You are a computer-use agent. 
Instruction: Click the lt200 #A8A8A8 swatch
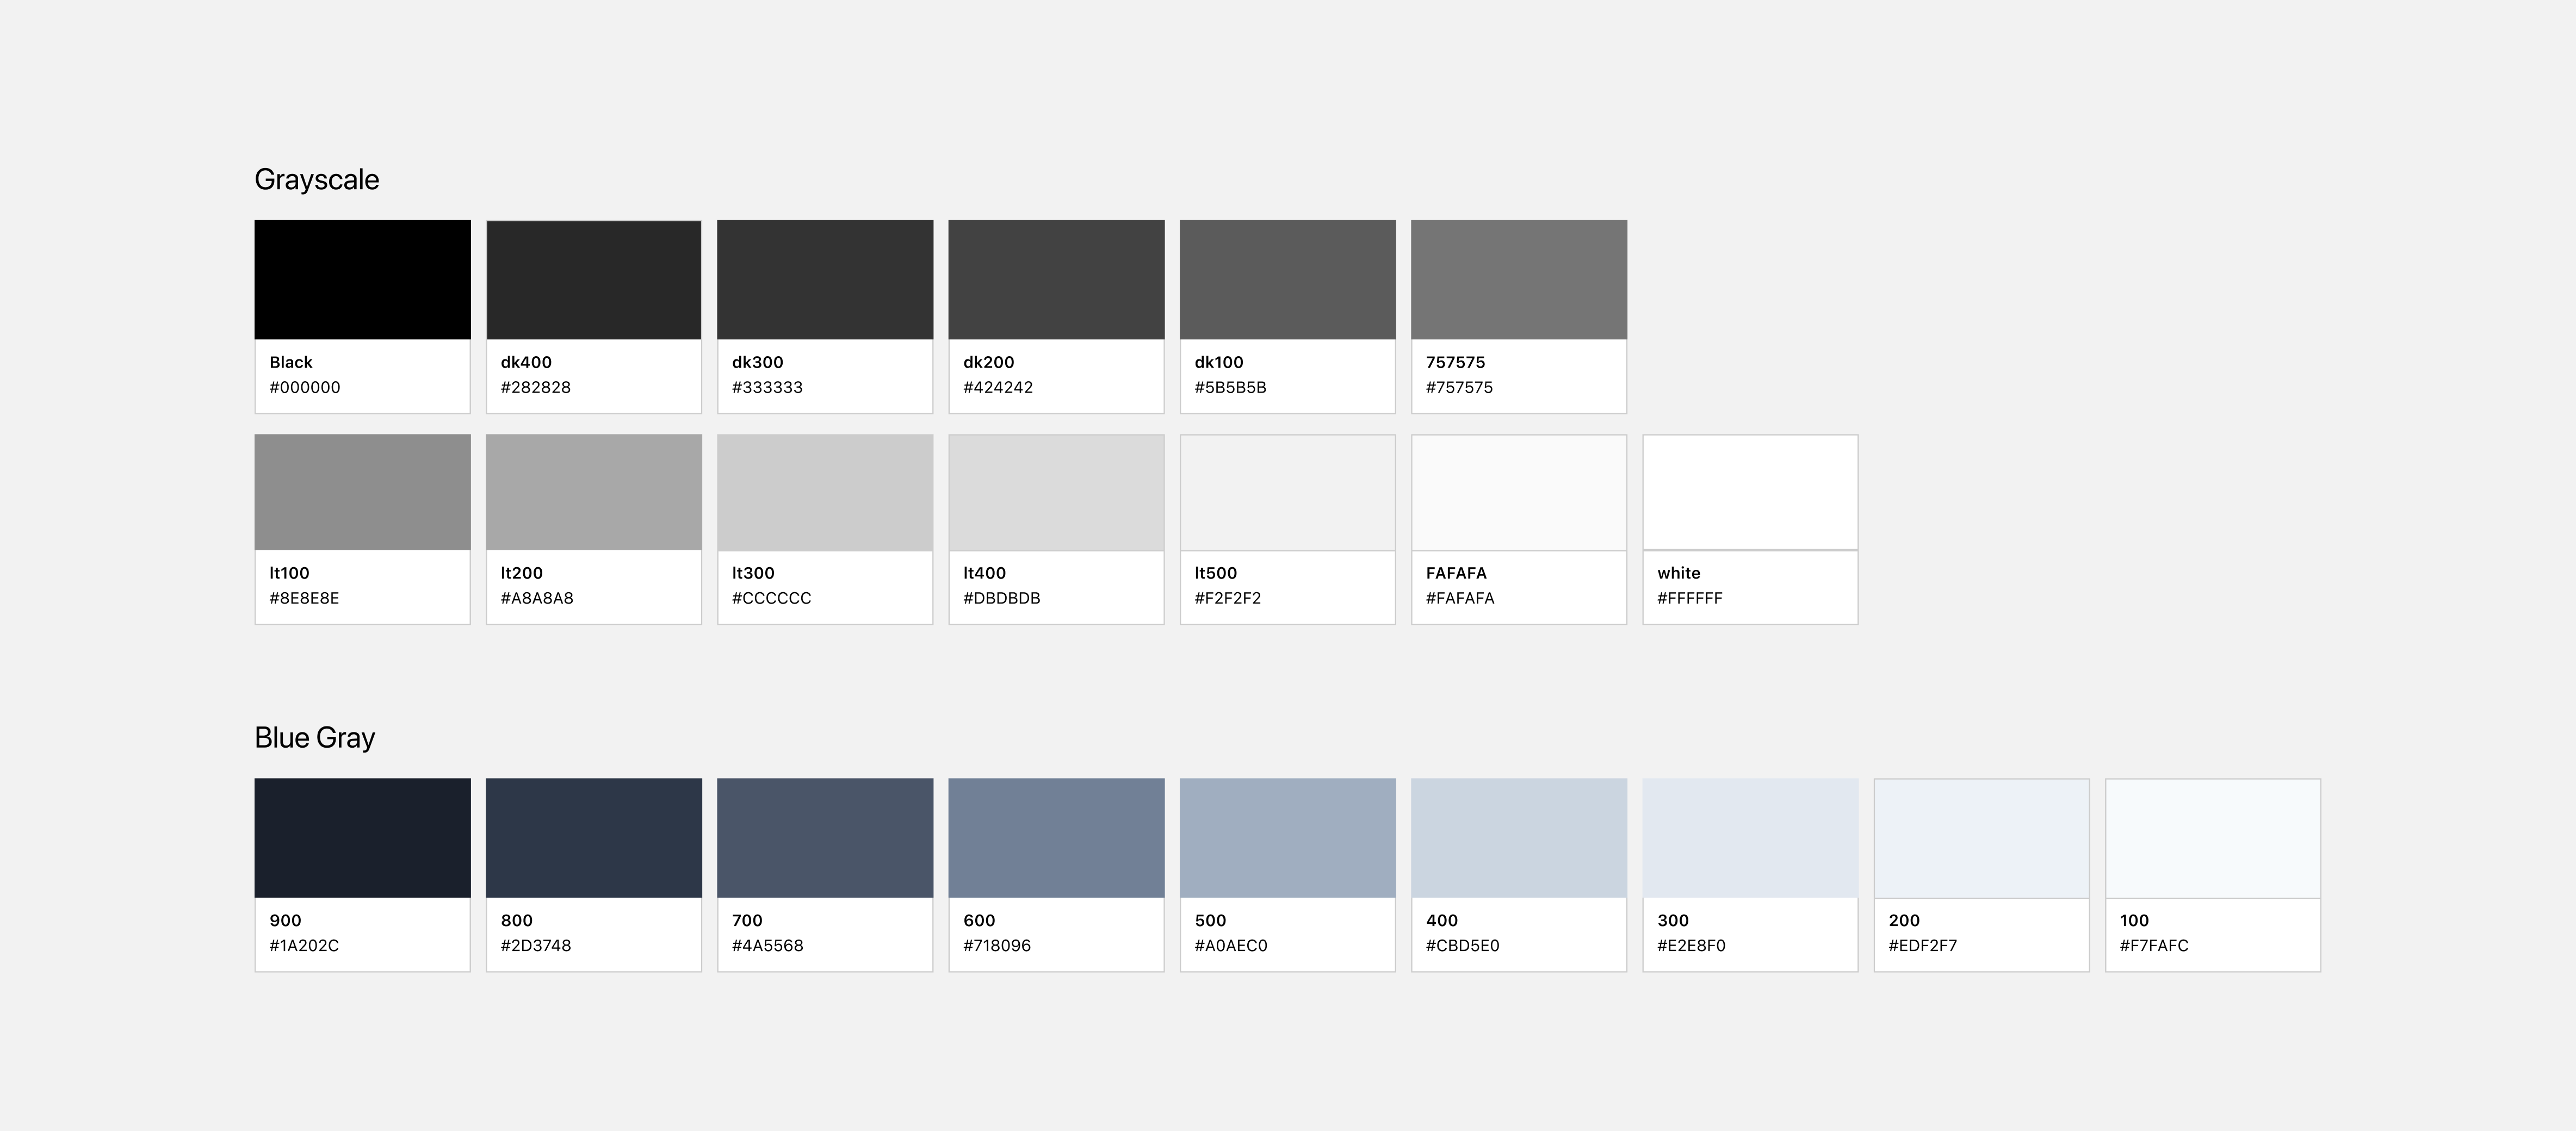(593, 492)
